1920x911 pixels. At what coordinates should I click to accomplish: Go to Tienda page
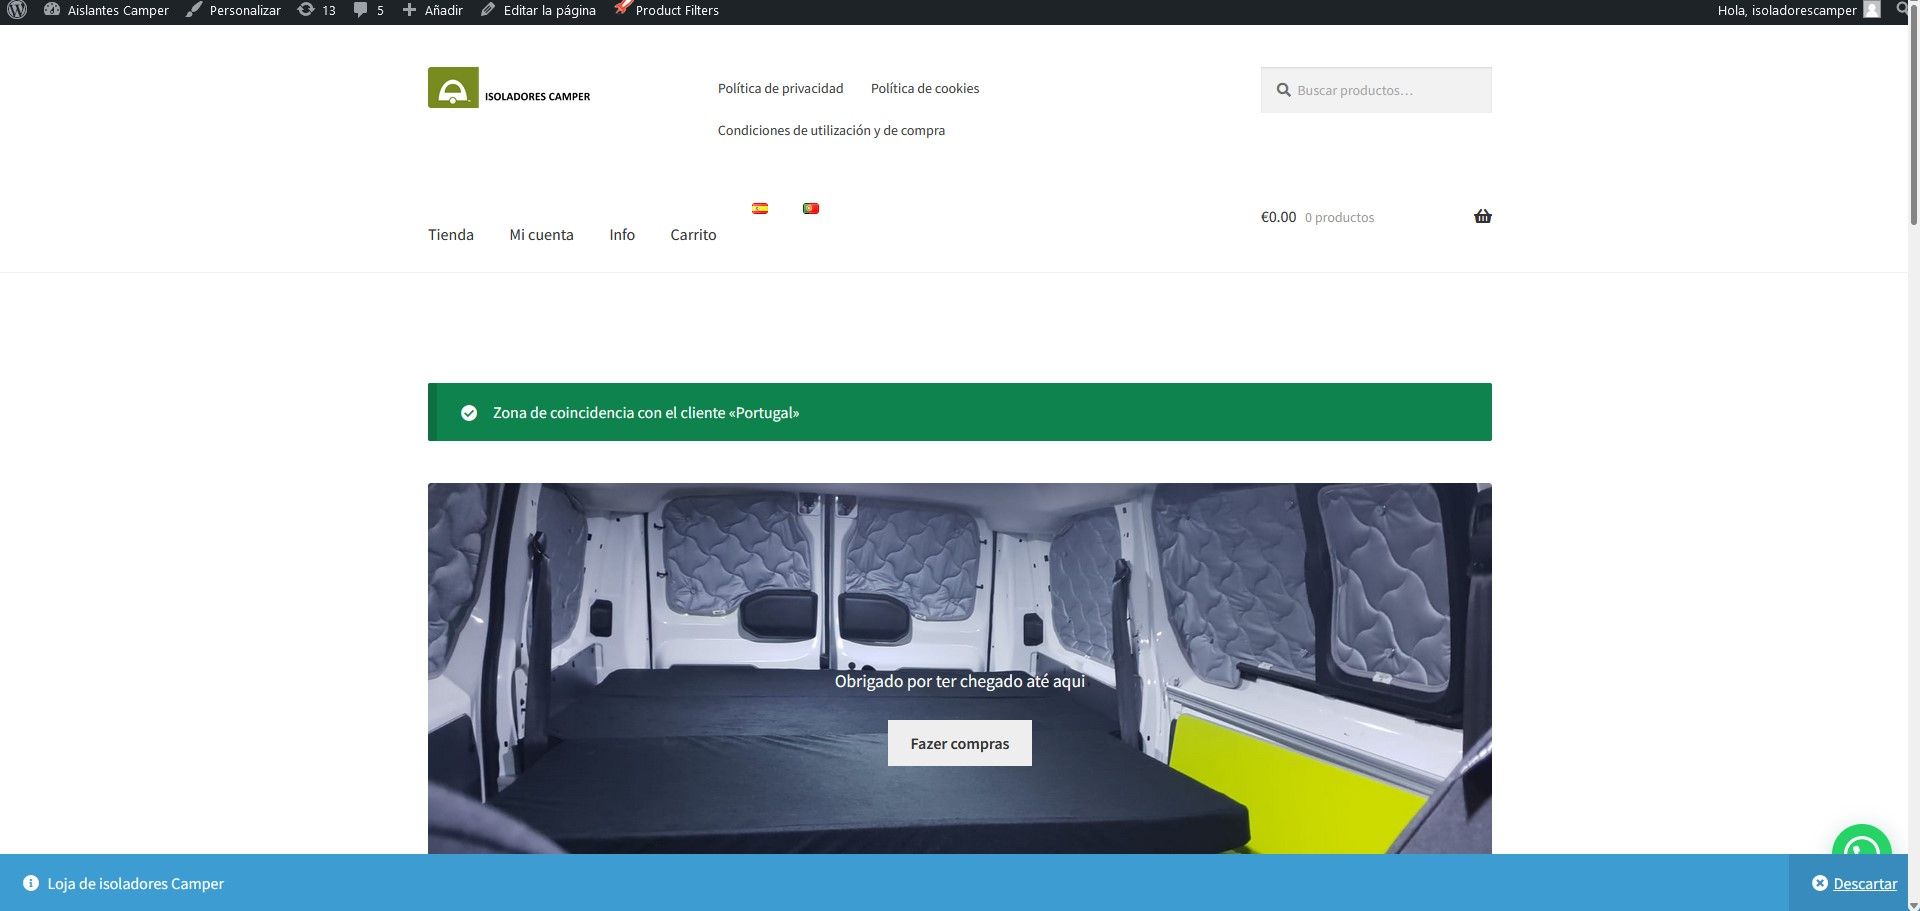pos(451,234)
